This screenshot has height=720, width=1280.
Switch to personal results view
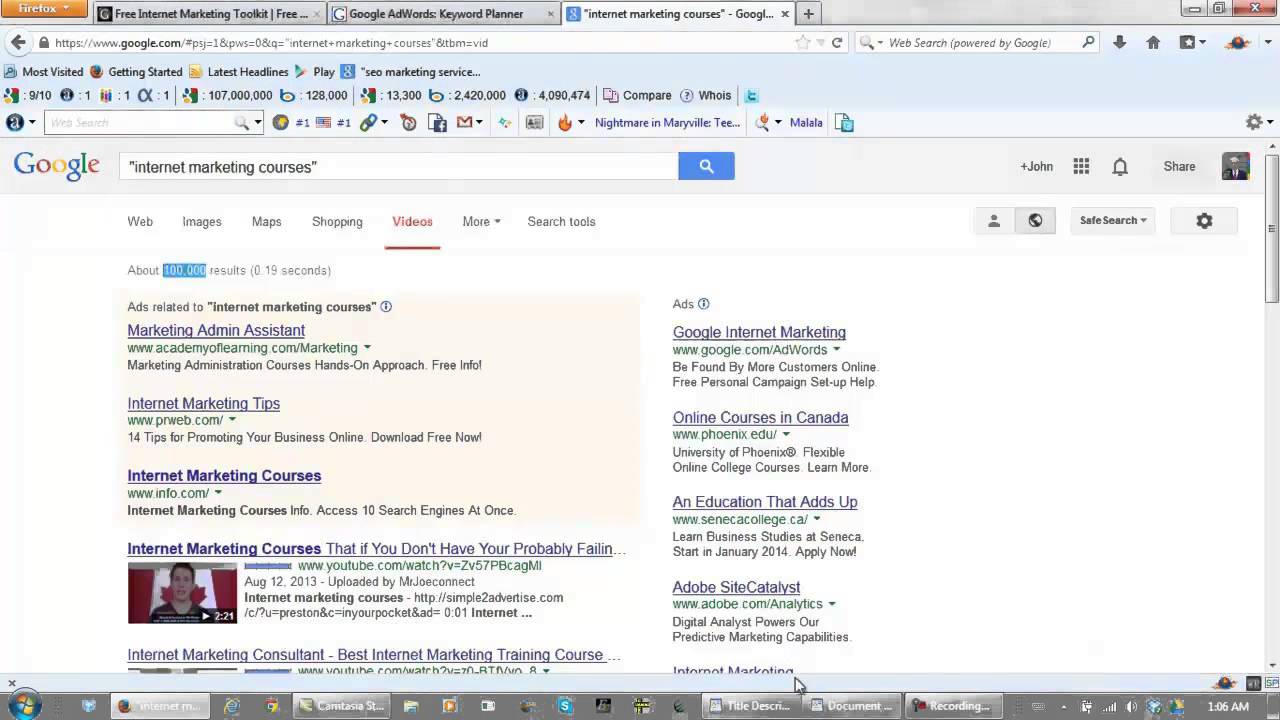tap(994, 221)
